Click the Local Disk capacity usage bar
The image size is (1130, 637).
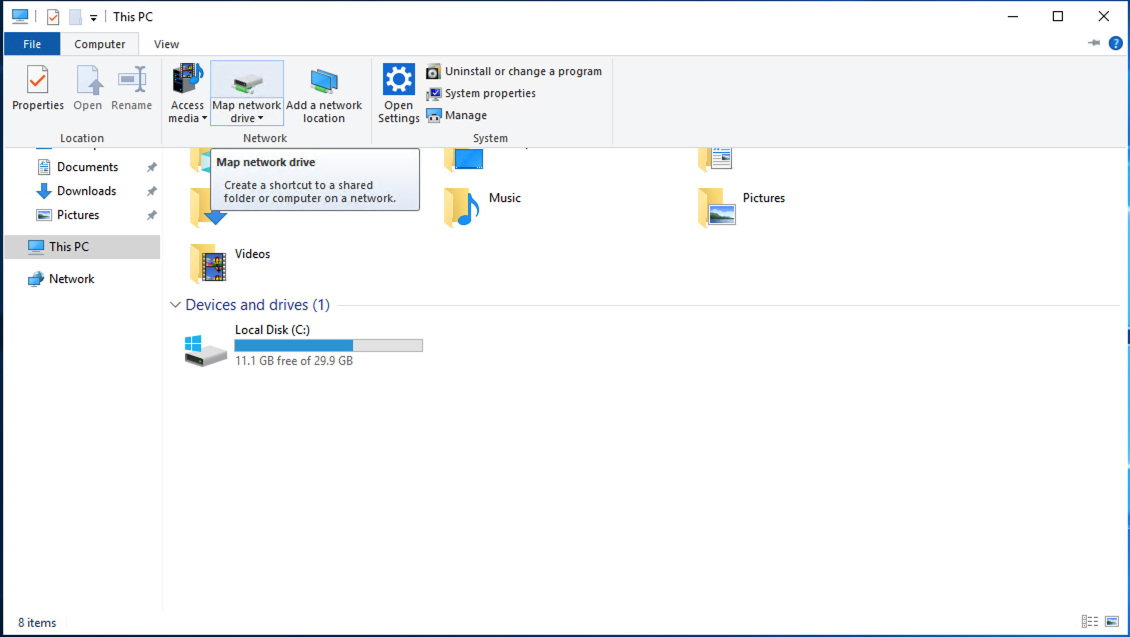328,345
